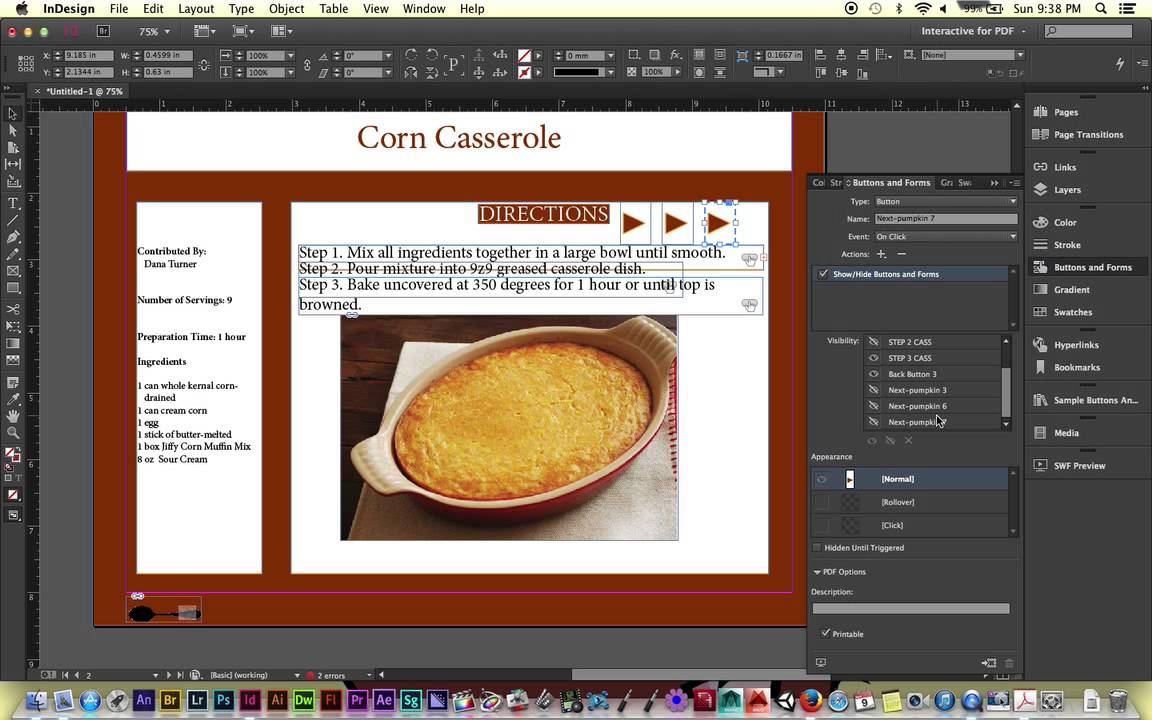Toggle visibility of Back Button 3
This screenshot has height=720, width=1152.
873,374
